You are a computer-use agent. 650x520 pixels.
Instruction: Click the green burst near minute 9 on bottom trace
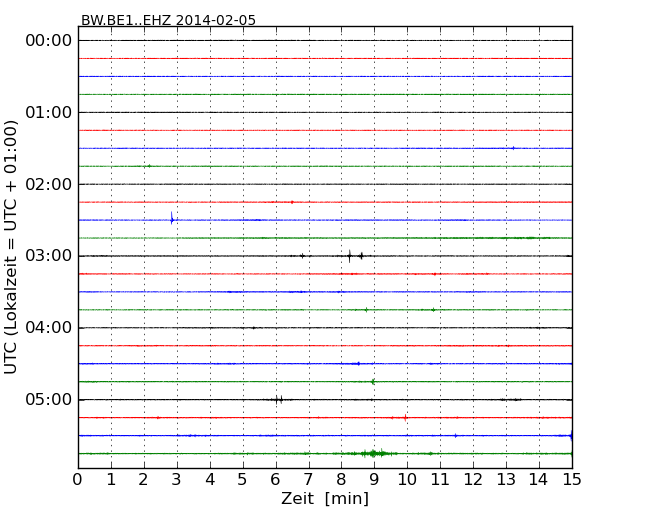click(373, 453)
